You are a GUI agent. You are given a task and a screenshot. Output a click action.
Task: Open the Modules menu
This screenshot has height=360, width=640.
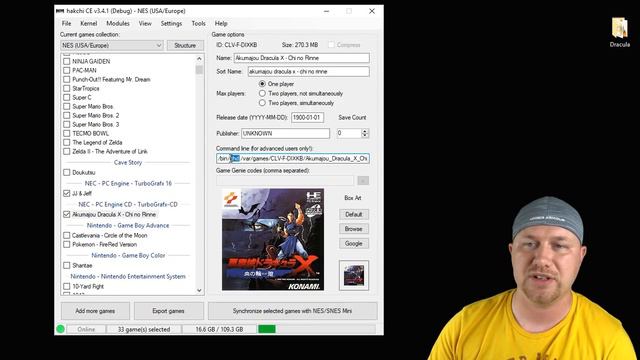click(118, 24)
